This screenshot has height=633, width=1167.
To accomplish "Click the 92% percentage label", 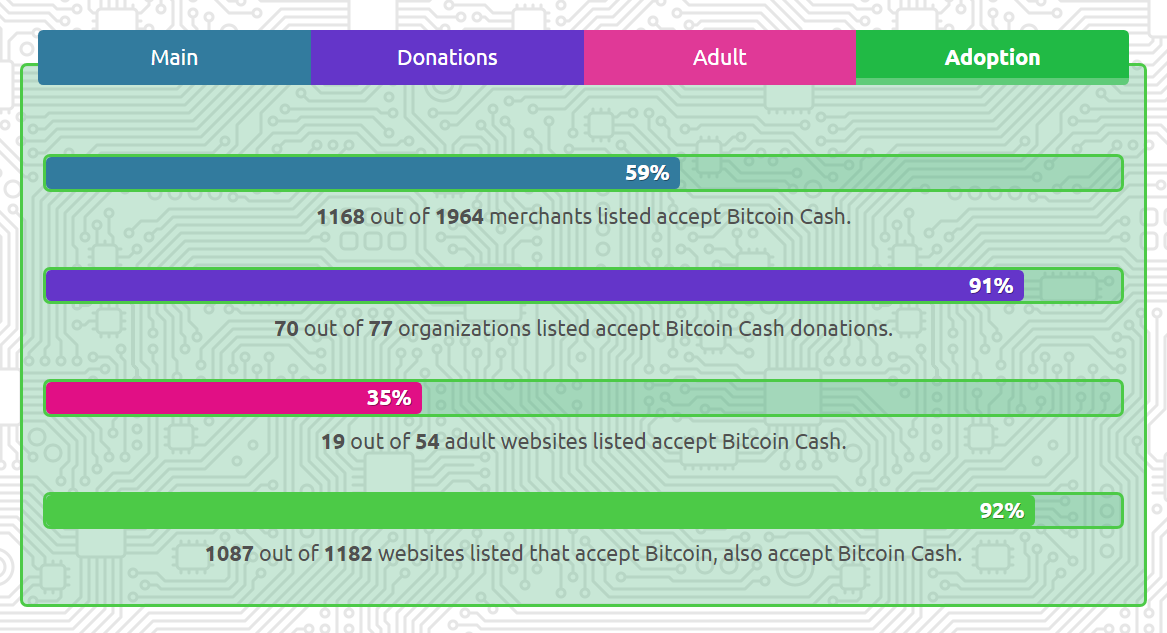I will point(1002,510).
